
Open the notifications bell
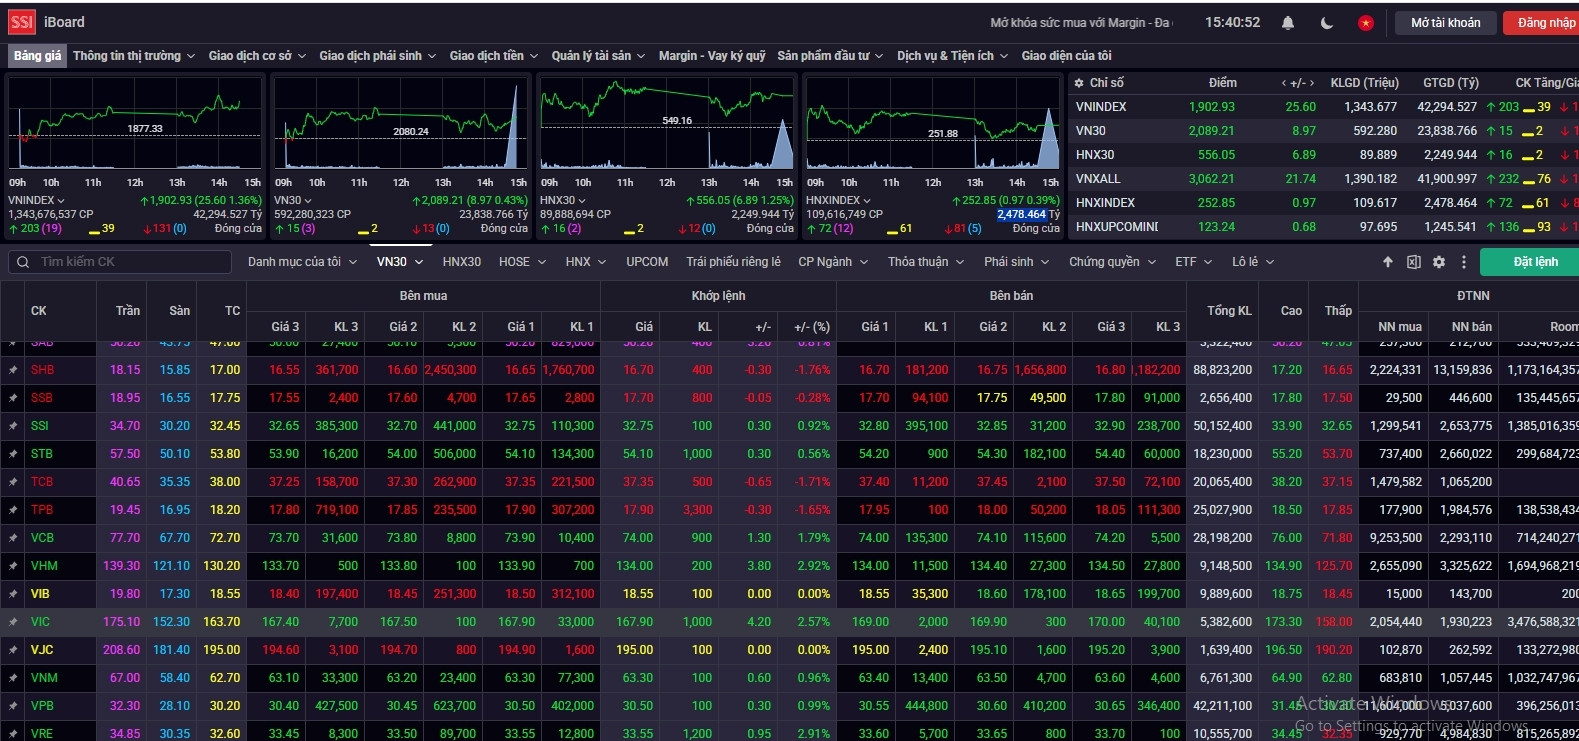pos(1288,23)
